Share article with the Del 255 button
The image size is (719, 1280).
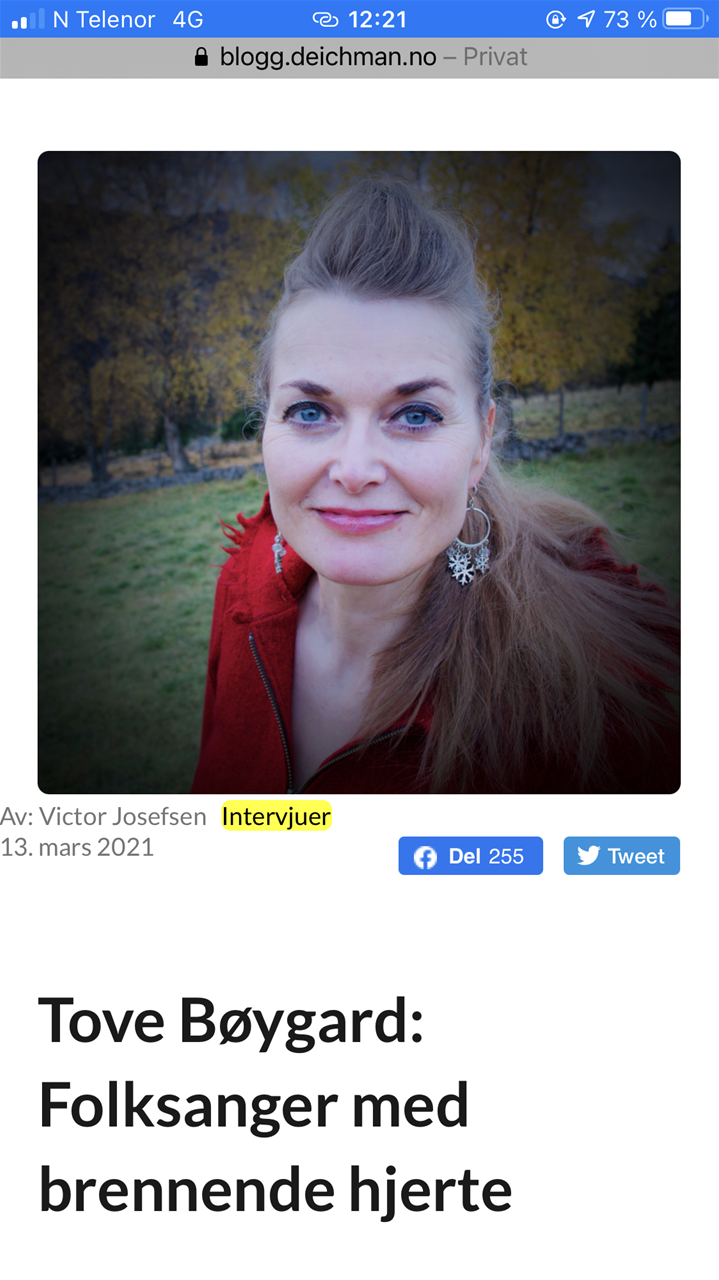pyautogui.click(x=470, y=856)
